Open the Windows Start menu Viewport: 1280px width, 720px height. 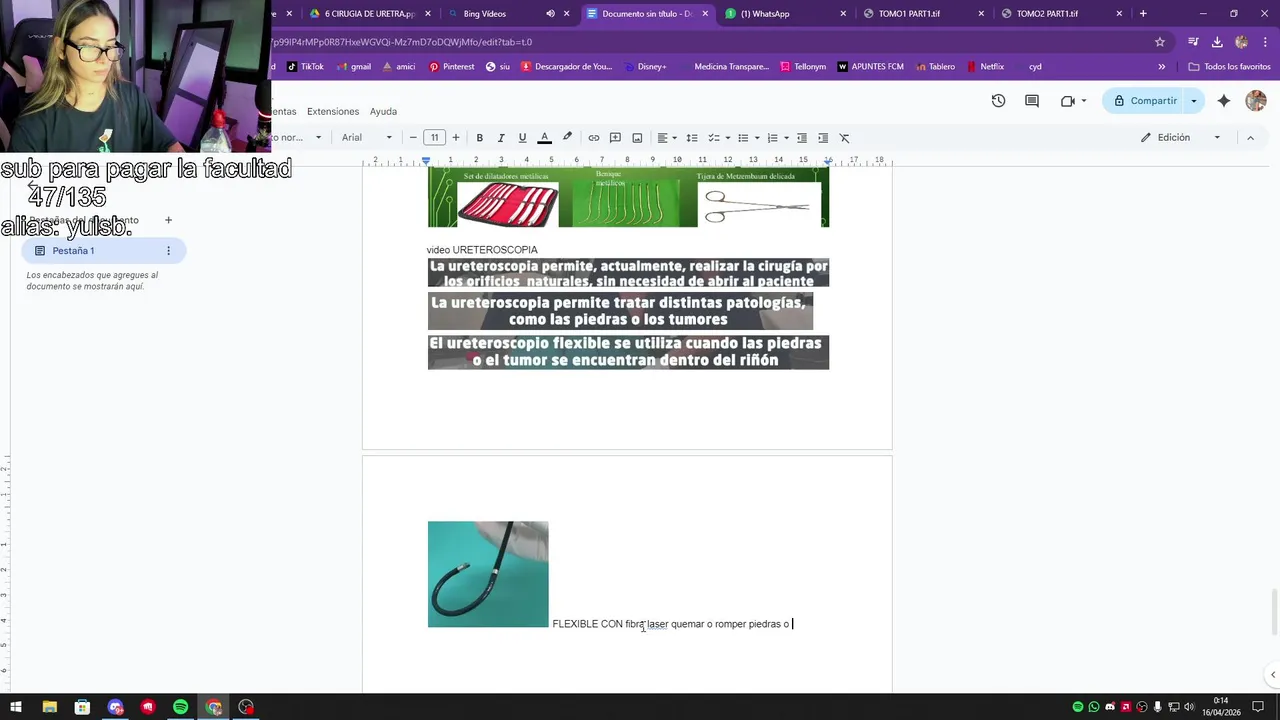[x=16, y=707]
